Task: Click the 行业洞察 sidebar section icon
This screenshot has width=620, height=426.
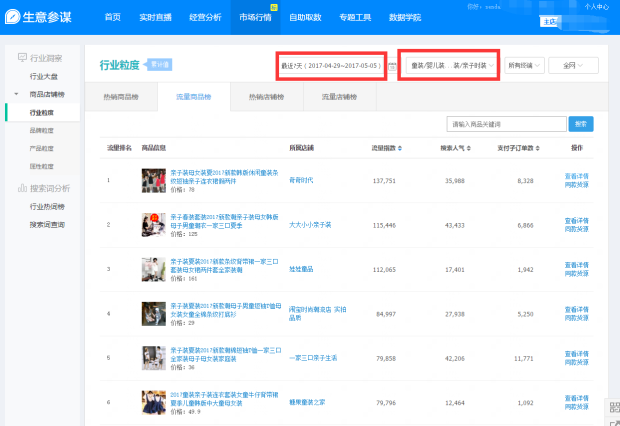Action: (x=22, y=58)
